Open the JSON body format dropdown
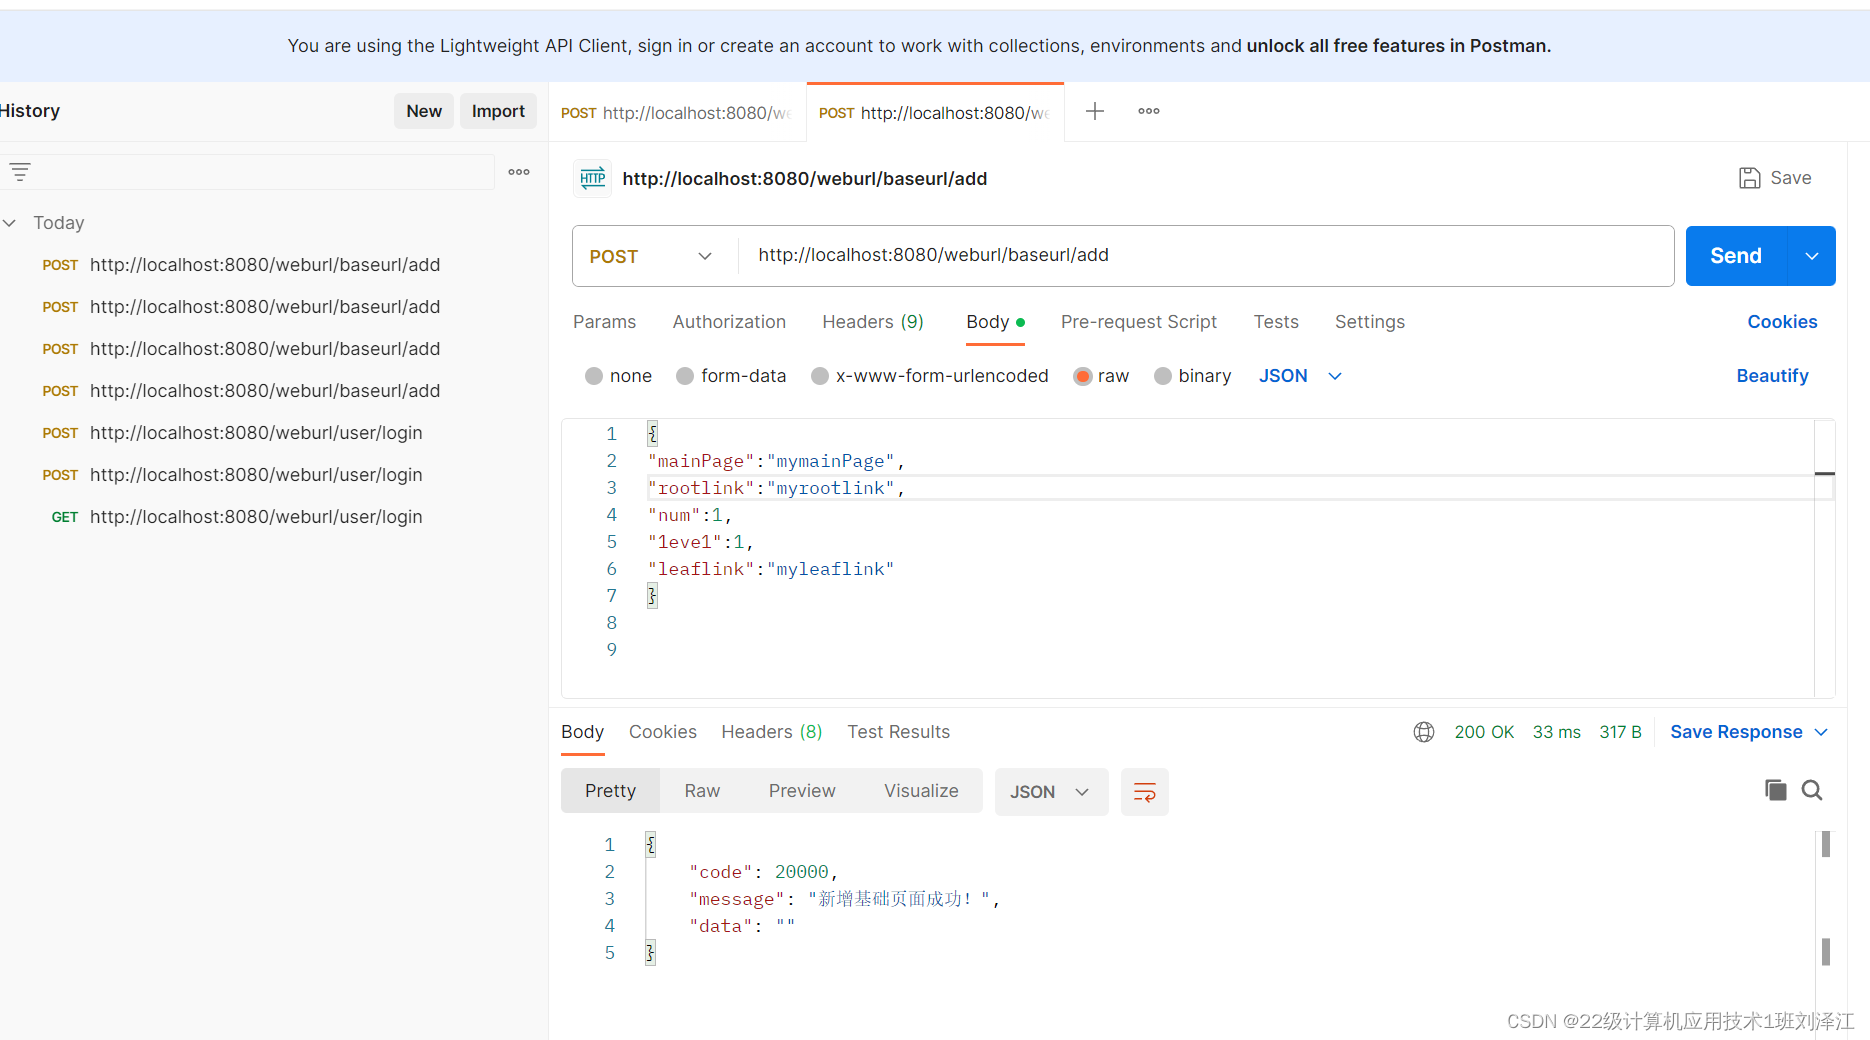The image size is (1870, 1040). coord(1300,376)
